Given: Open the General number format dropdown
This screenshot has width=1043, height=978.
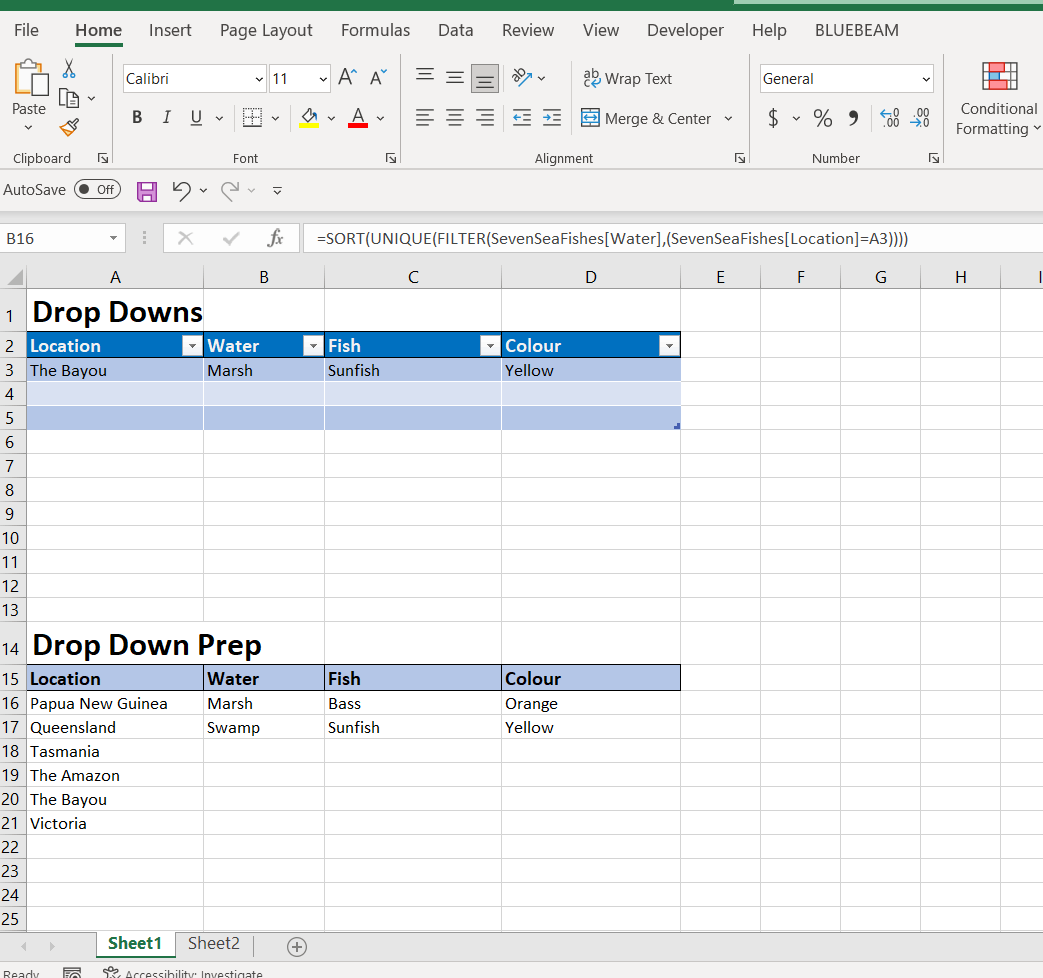Looking at the screenshot, I should [925, 79].
